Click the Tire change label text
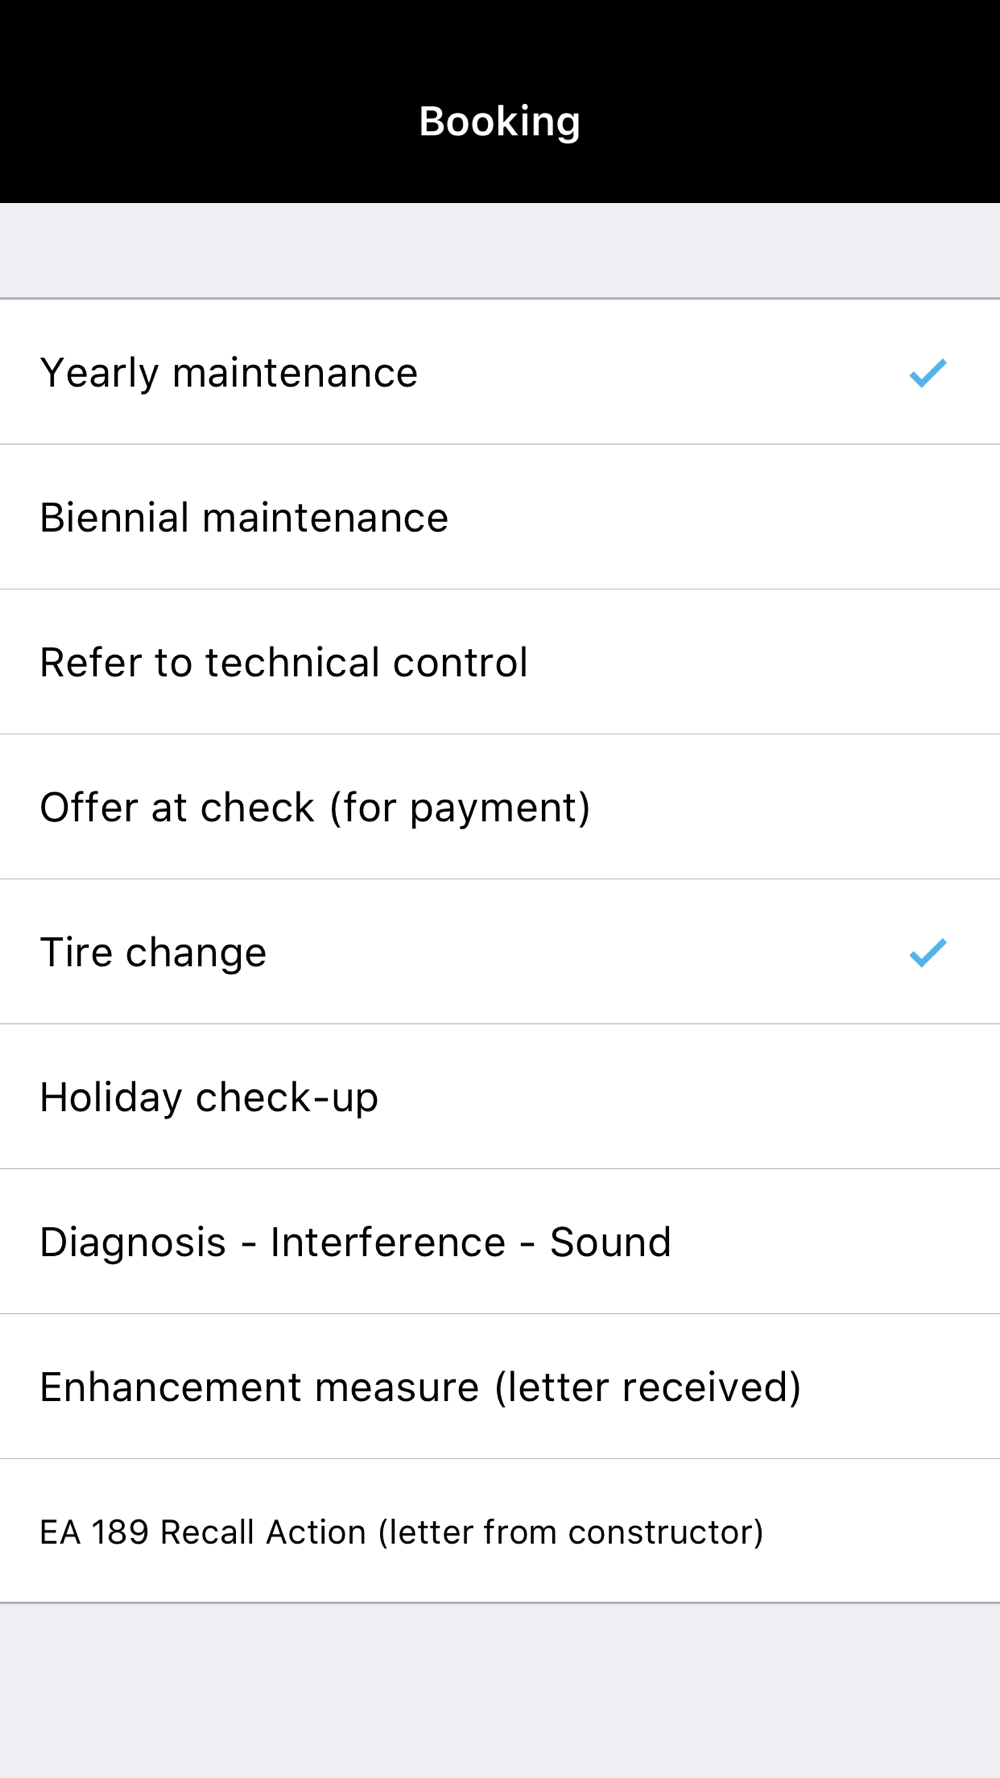The image size is (1000, 1778). [153, 953]
